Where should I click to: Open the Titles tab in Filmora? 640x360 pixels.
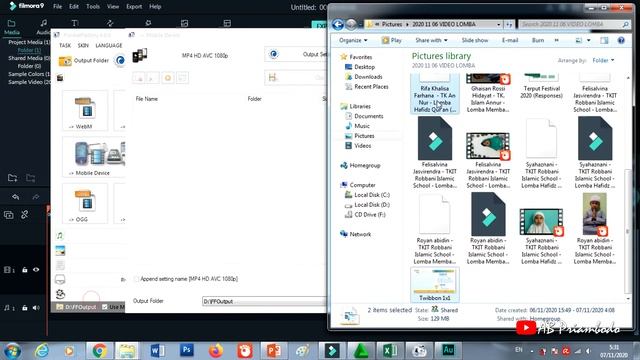pos(75,23)
